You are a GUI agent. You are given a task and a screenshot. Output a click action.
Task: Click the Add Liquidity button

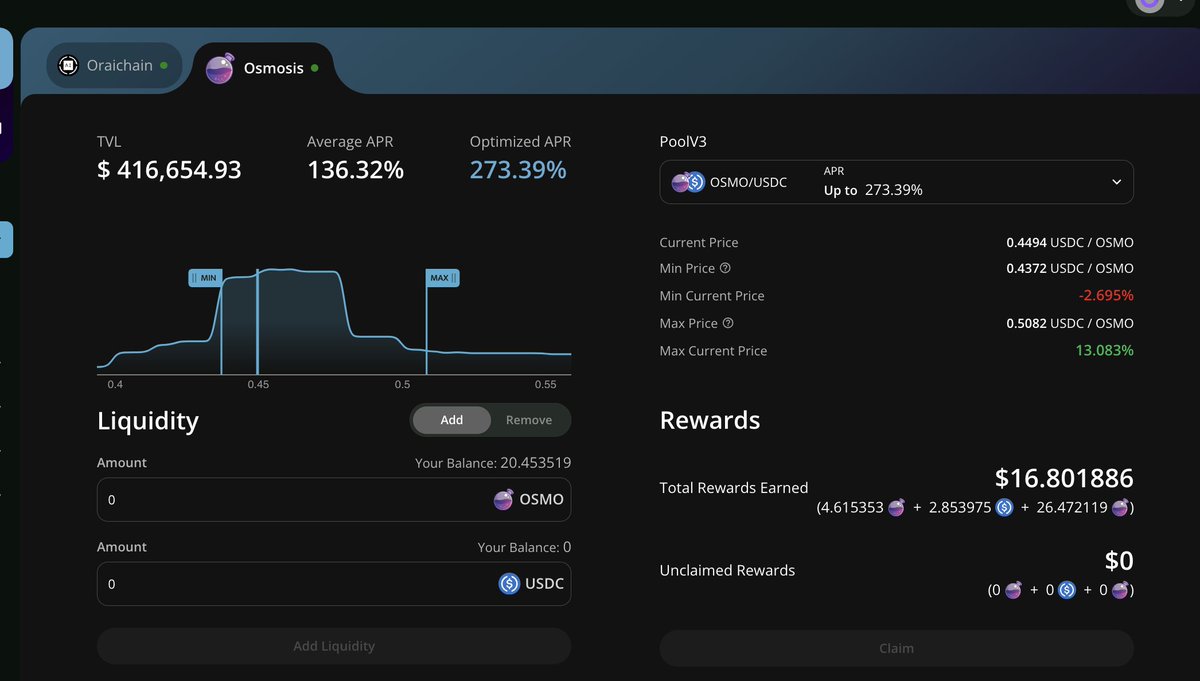[334, 646]
